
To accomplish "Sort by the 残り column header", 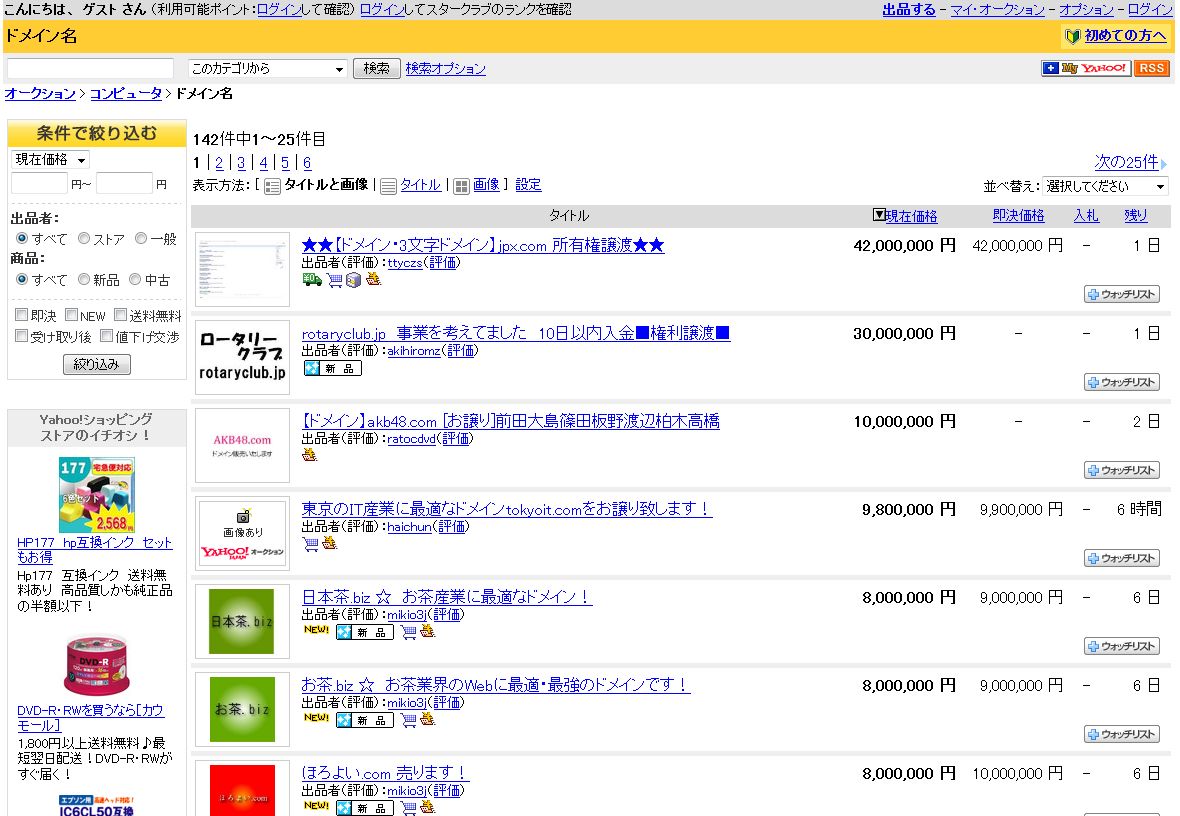I will click(1136, 216).
